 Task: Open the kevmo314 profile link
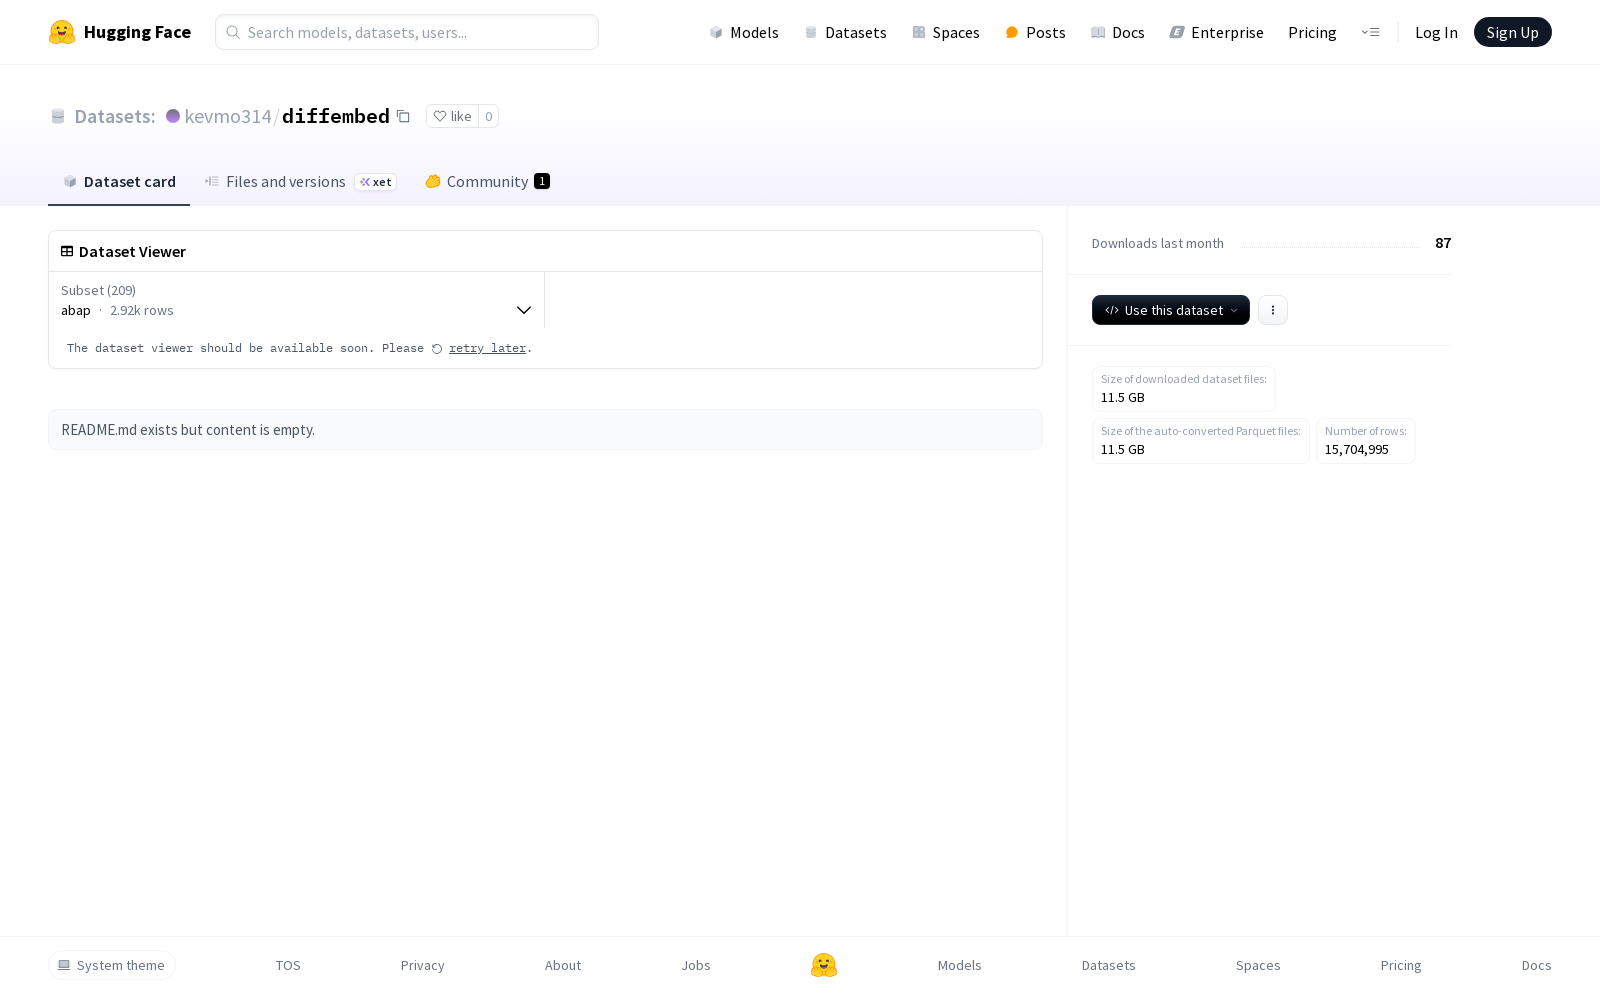pos(228,116)
